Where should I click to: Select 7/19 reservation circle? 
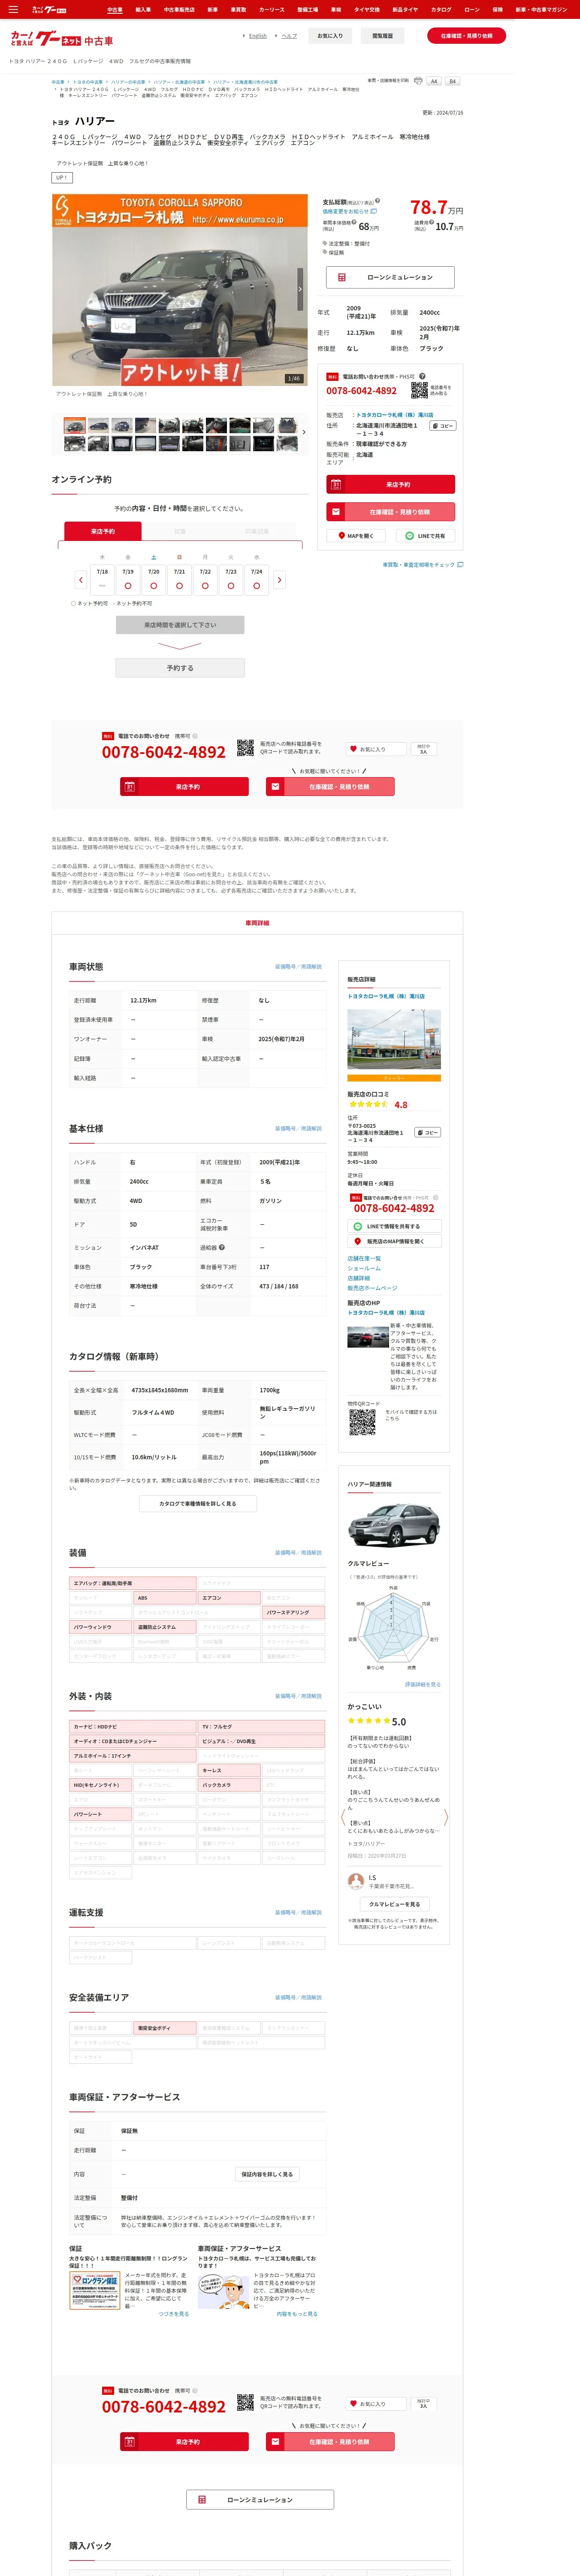[128, 585]
